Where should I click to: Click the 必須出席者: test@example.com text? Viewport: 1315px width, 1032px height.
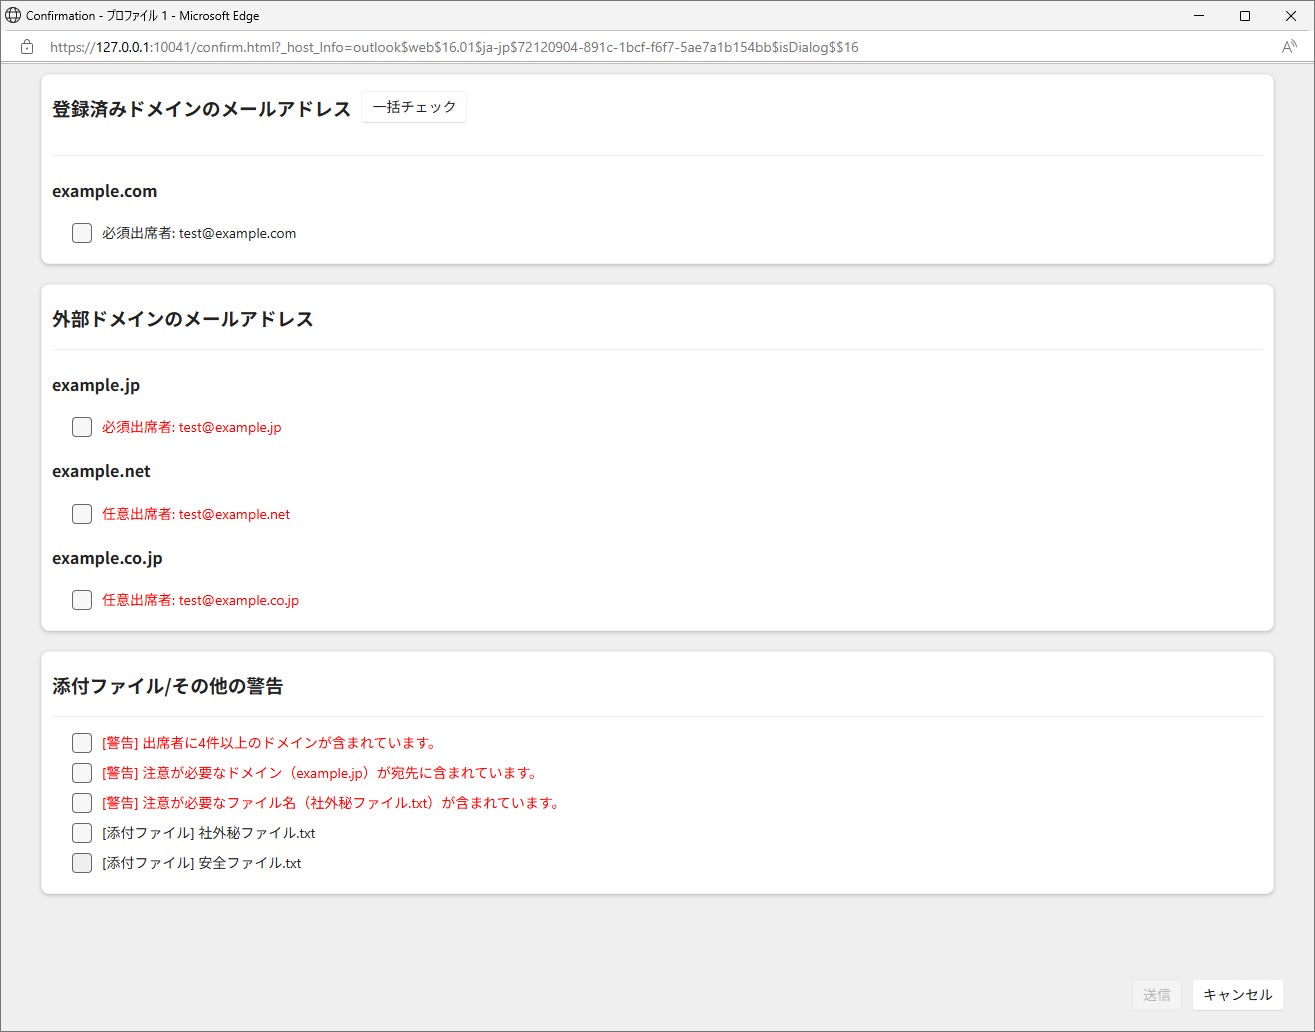[x=199, y=233]
